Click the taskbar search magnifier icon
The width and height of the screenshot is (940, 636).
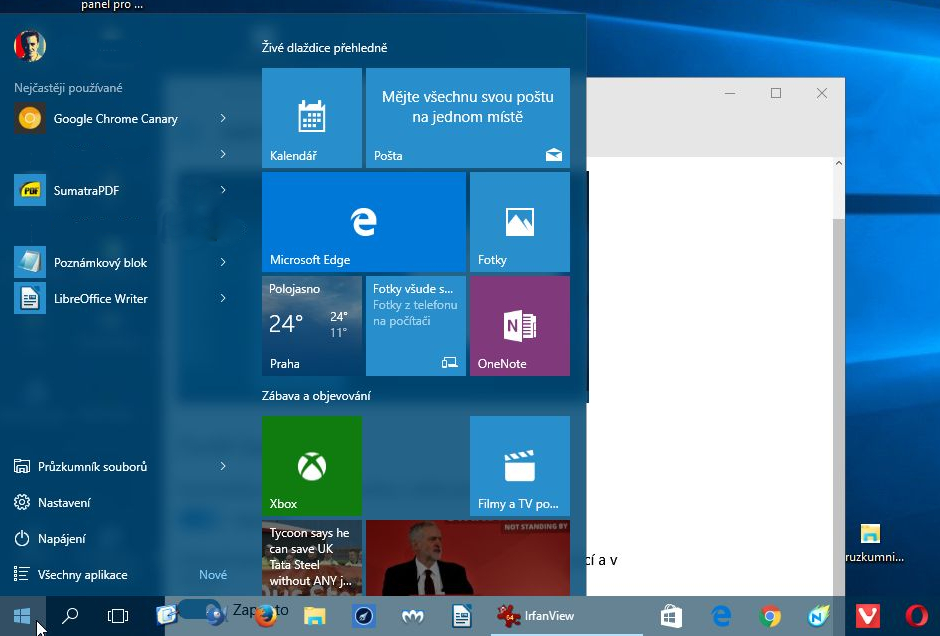tap(70, 616)
